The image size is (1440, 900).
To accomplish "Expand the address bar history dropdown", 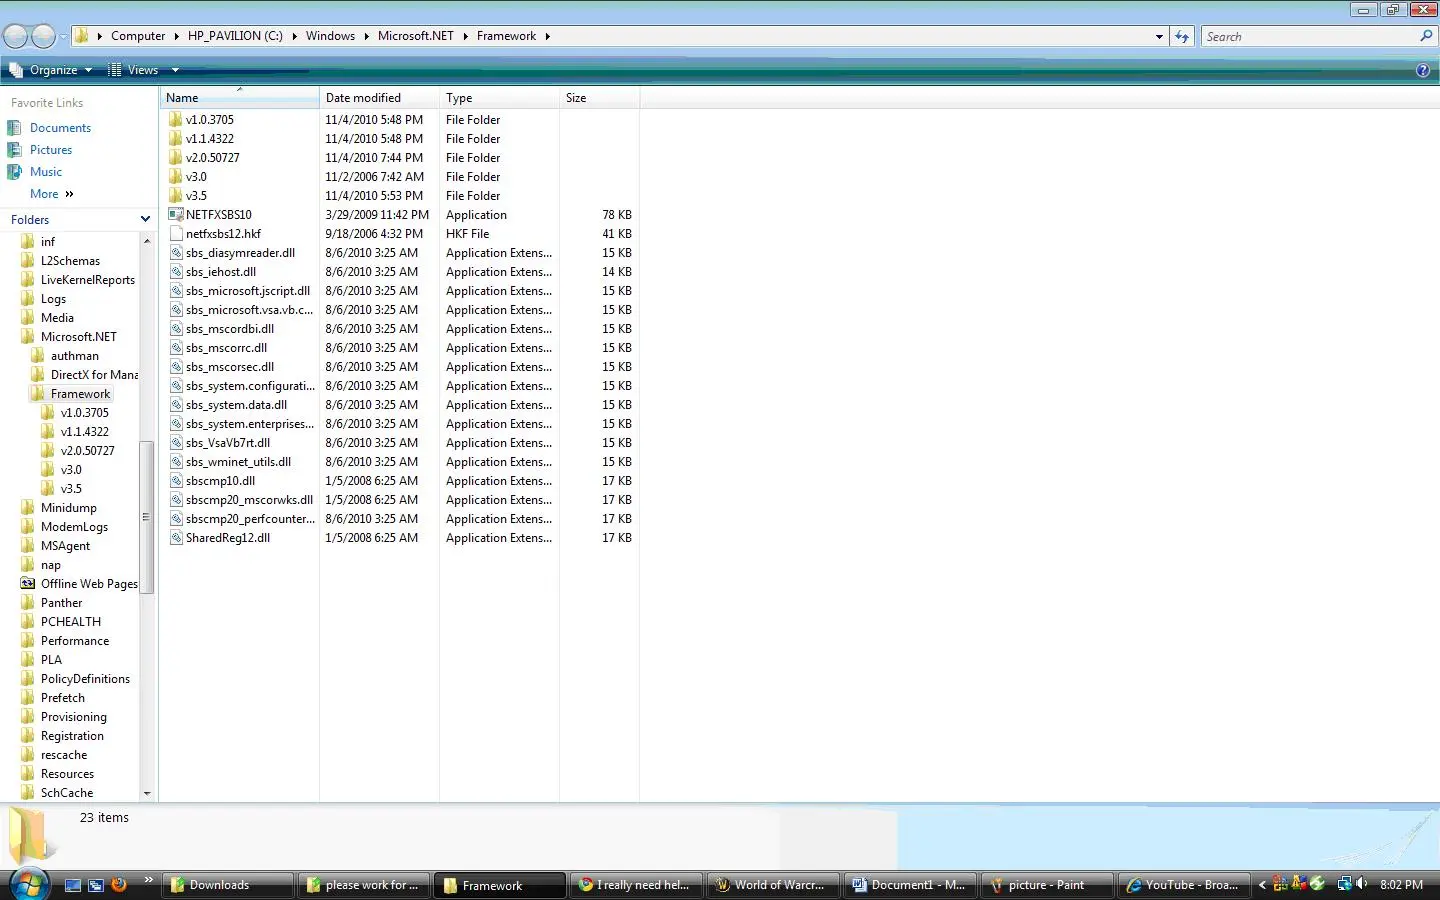I will point(1159,37).
